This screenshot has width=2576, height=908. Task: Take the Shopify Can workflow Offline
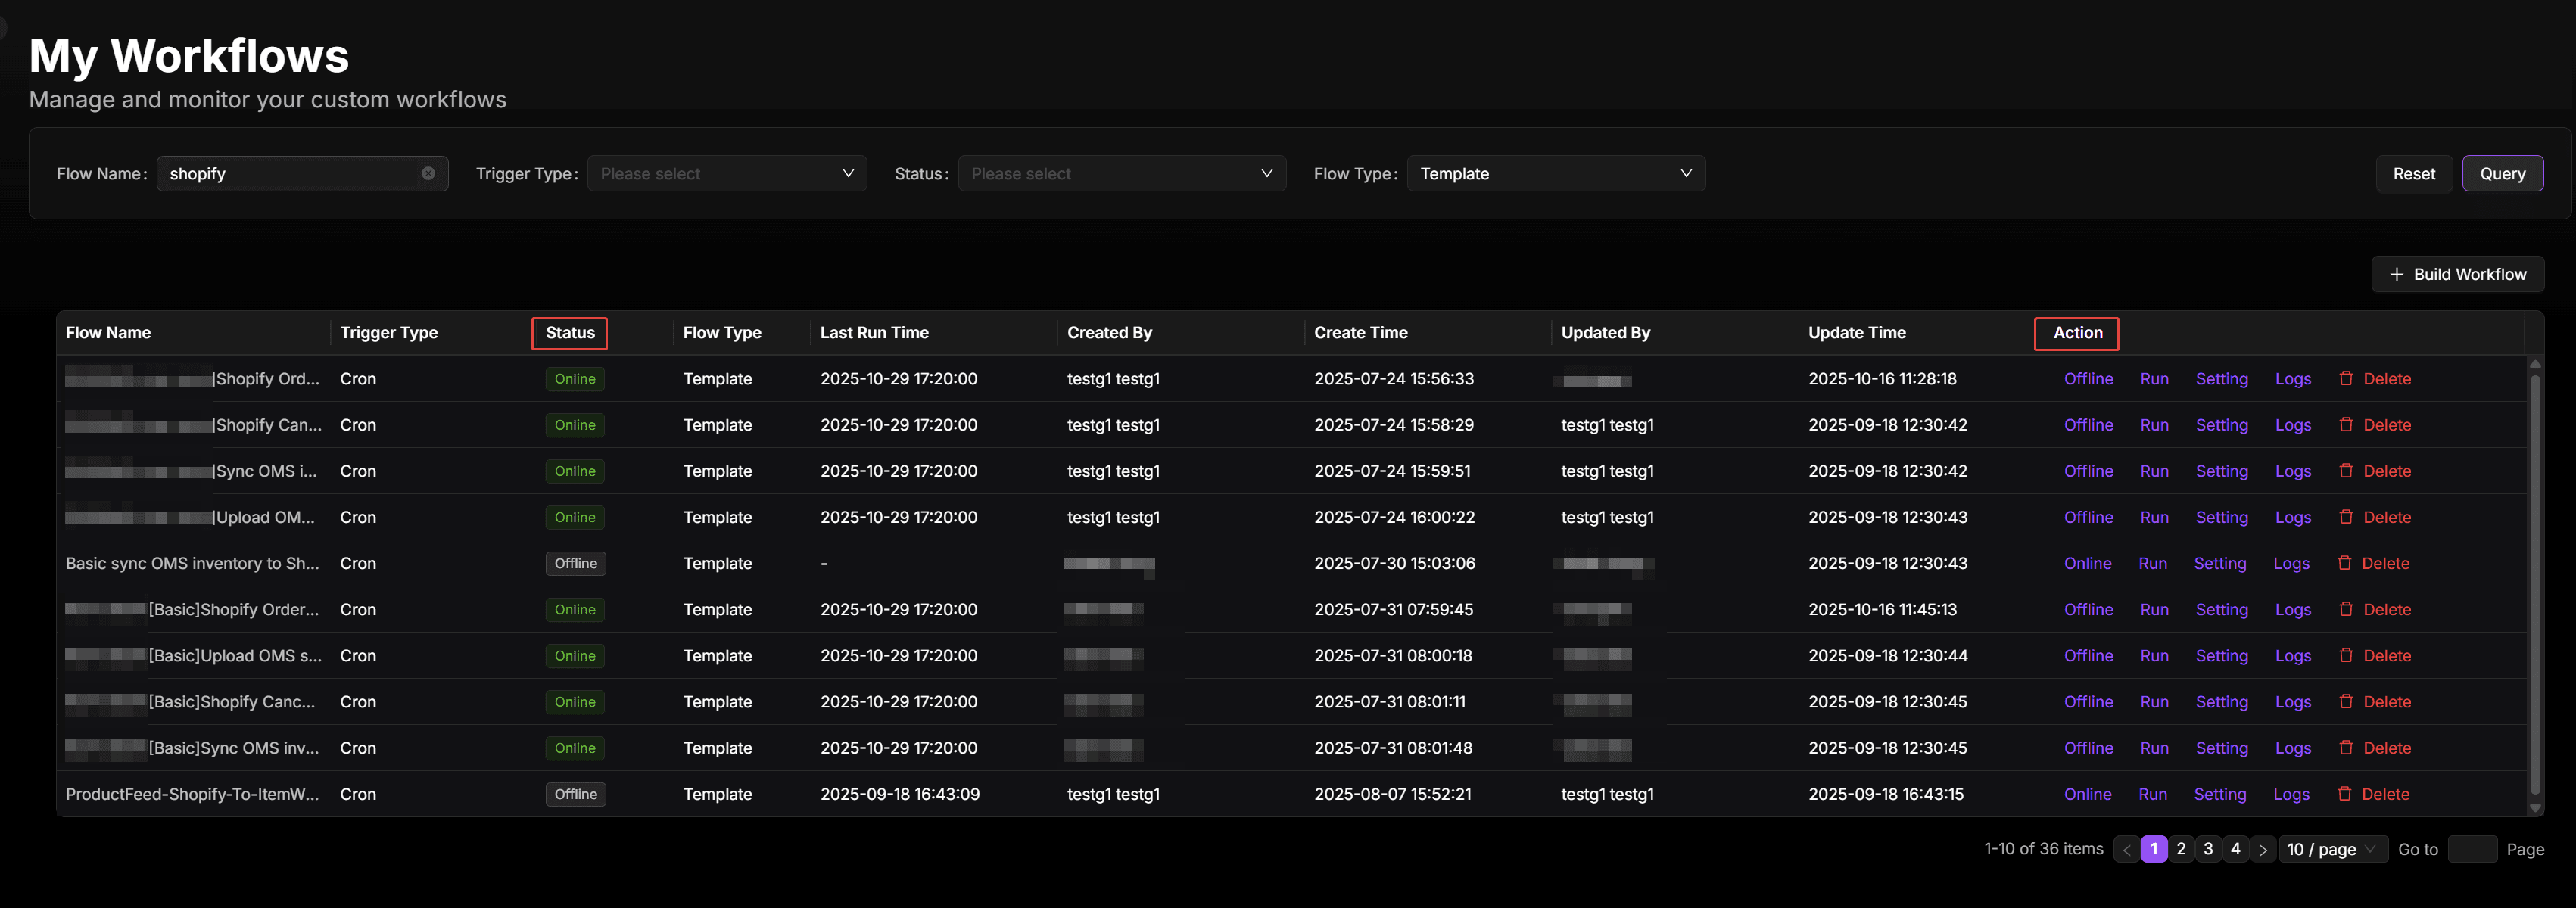coord(2088,425)
